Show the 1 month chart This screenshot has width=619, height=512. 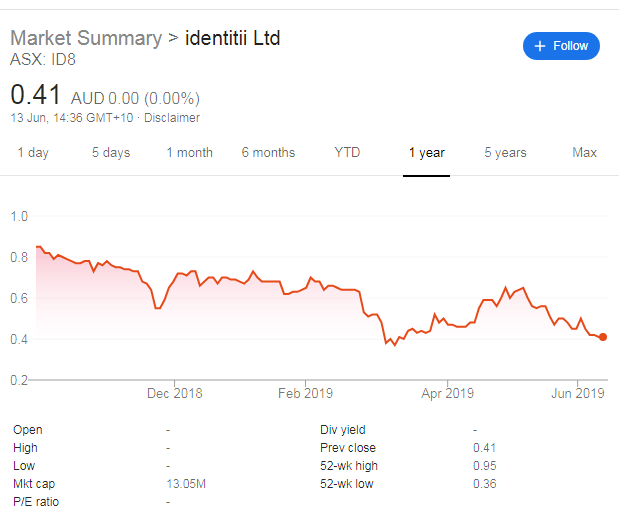189,153
